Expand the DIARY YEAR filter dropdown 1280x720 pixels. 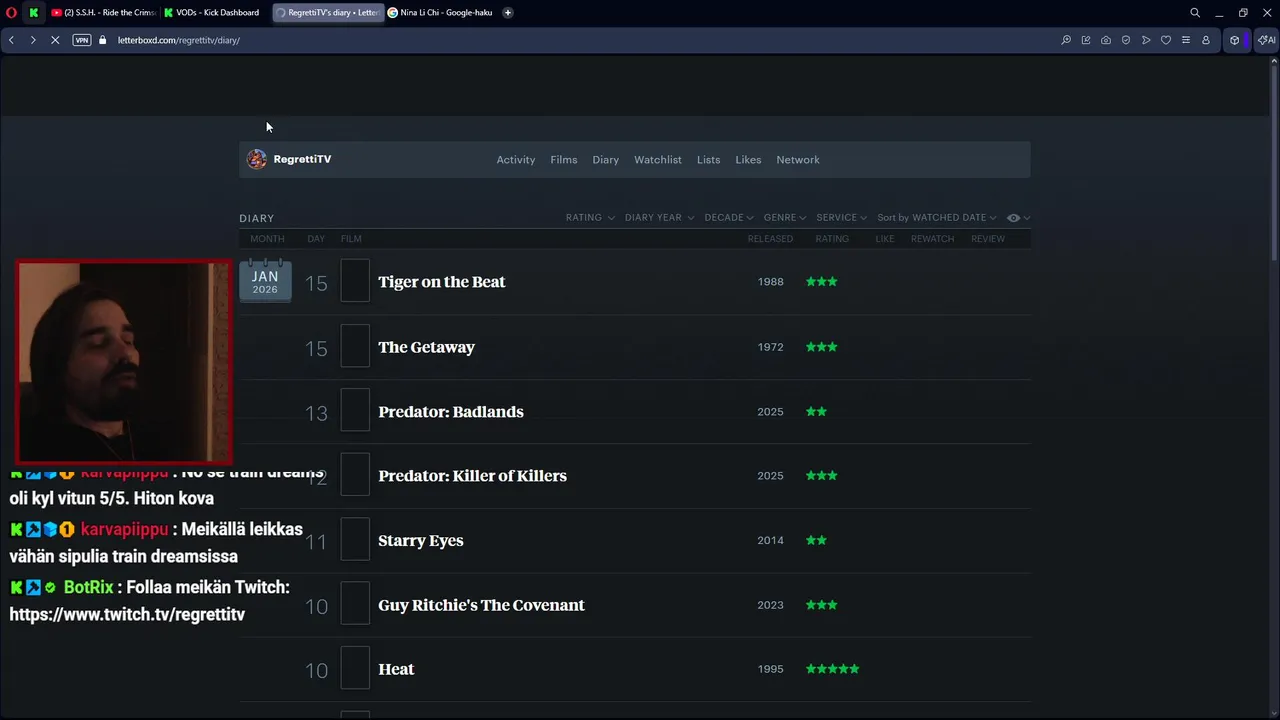tap(659, 217)
